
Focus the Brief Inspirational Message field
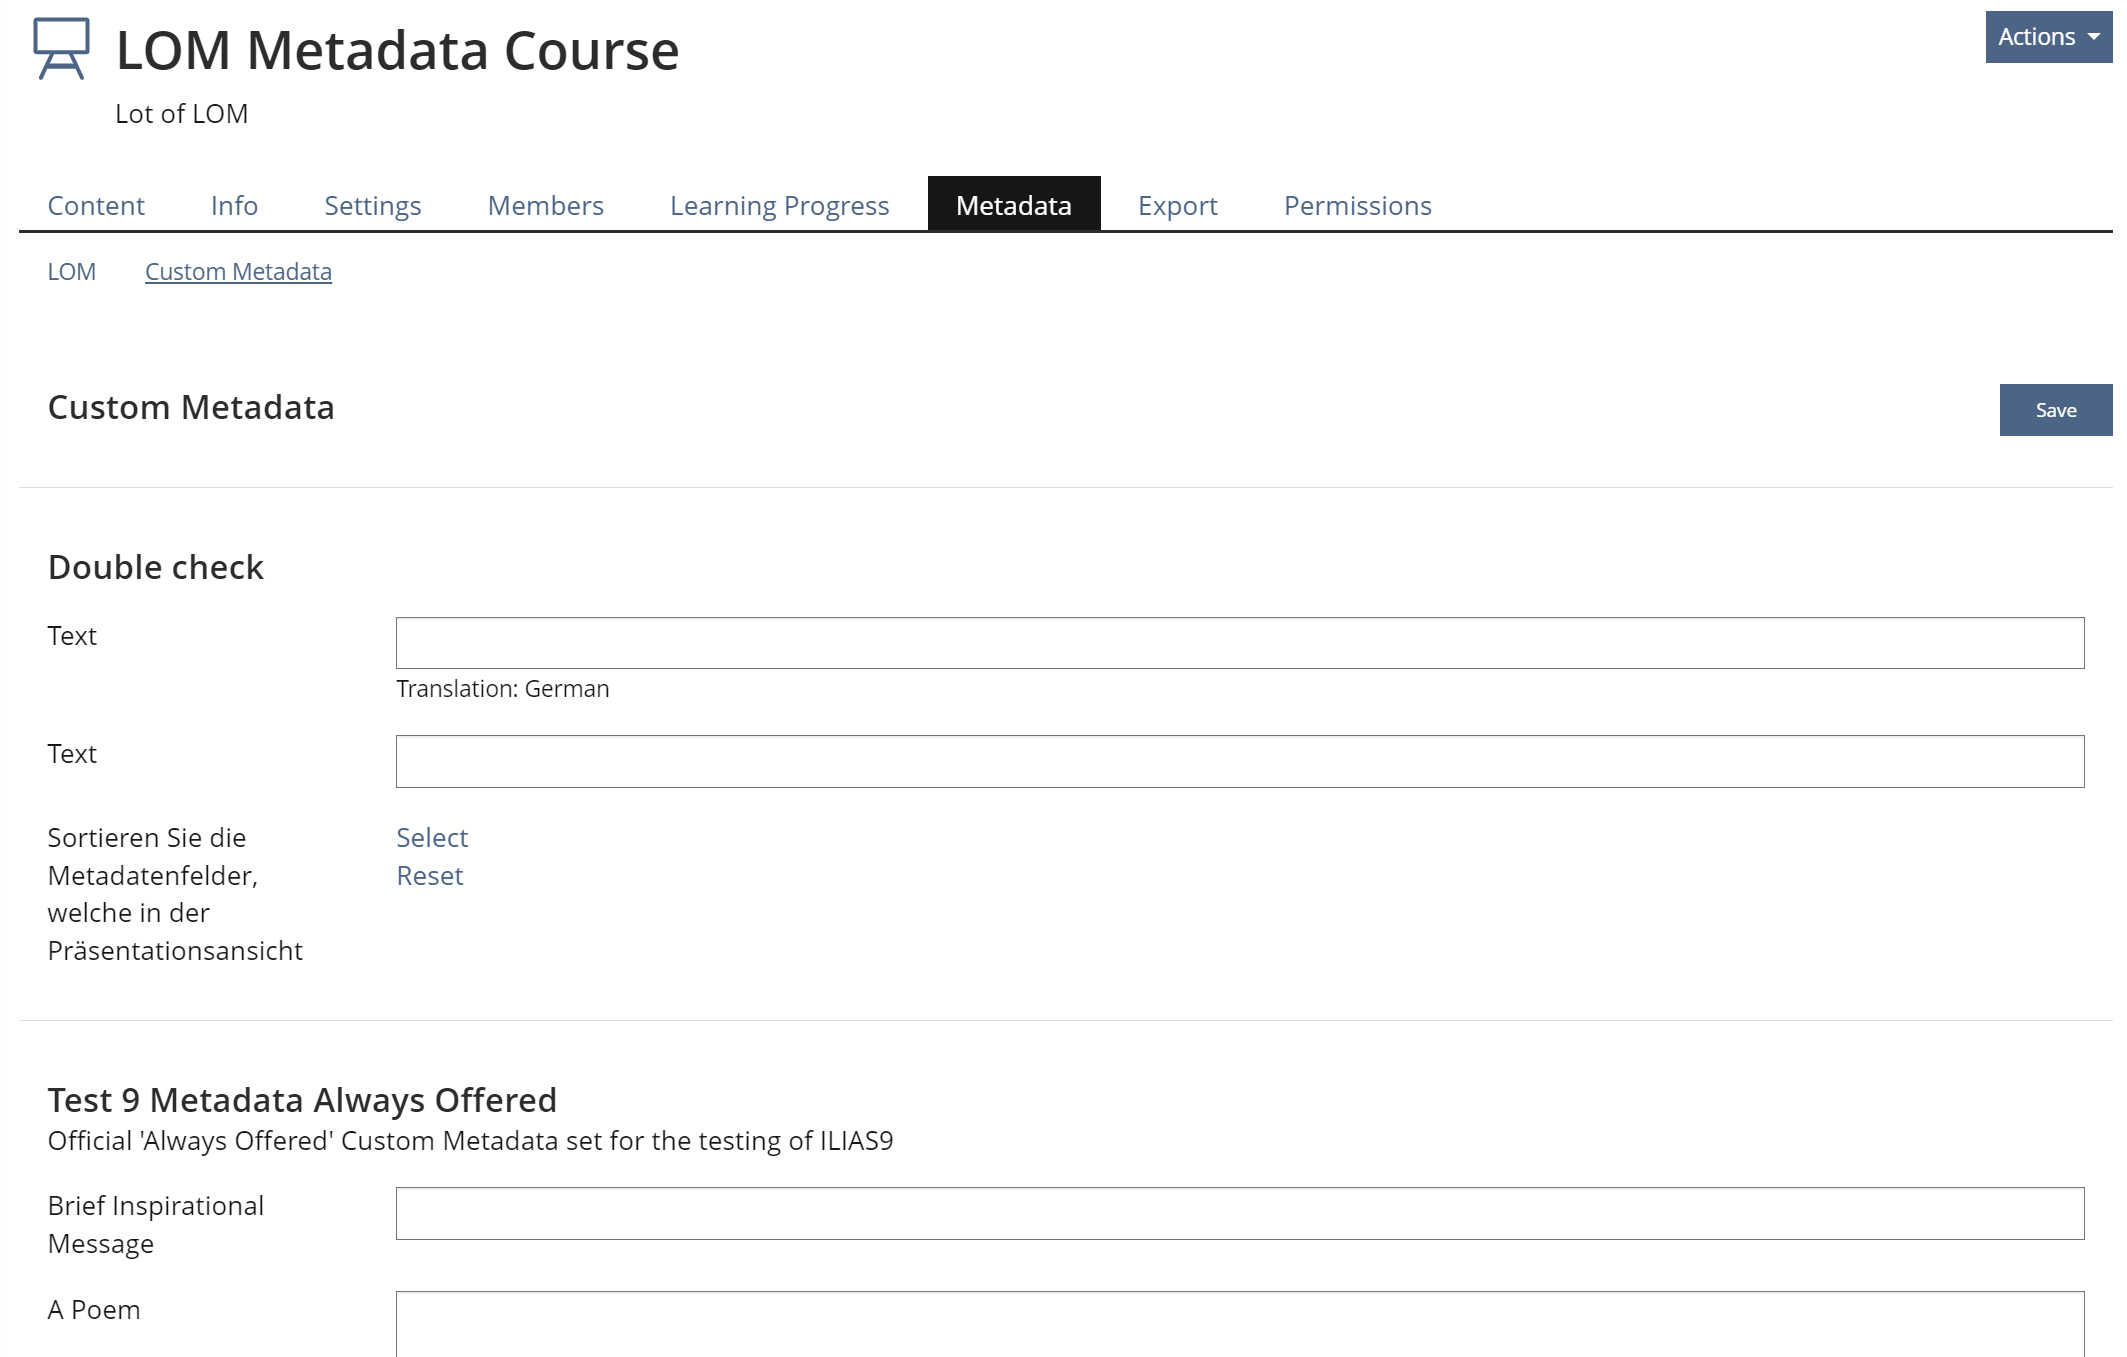tap(1239, 1213)
